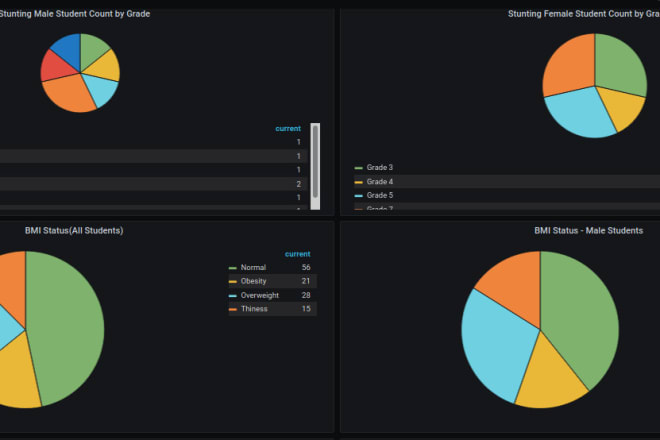
Task: Click the value 56 in the Normal row
Action: (306, 267)
